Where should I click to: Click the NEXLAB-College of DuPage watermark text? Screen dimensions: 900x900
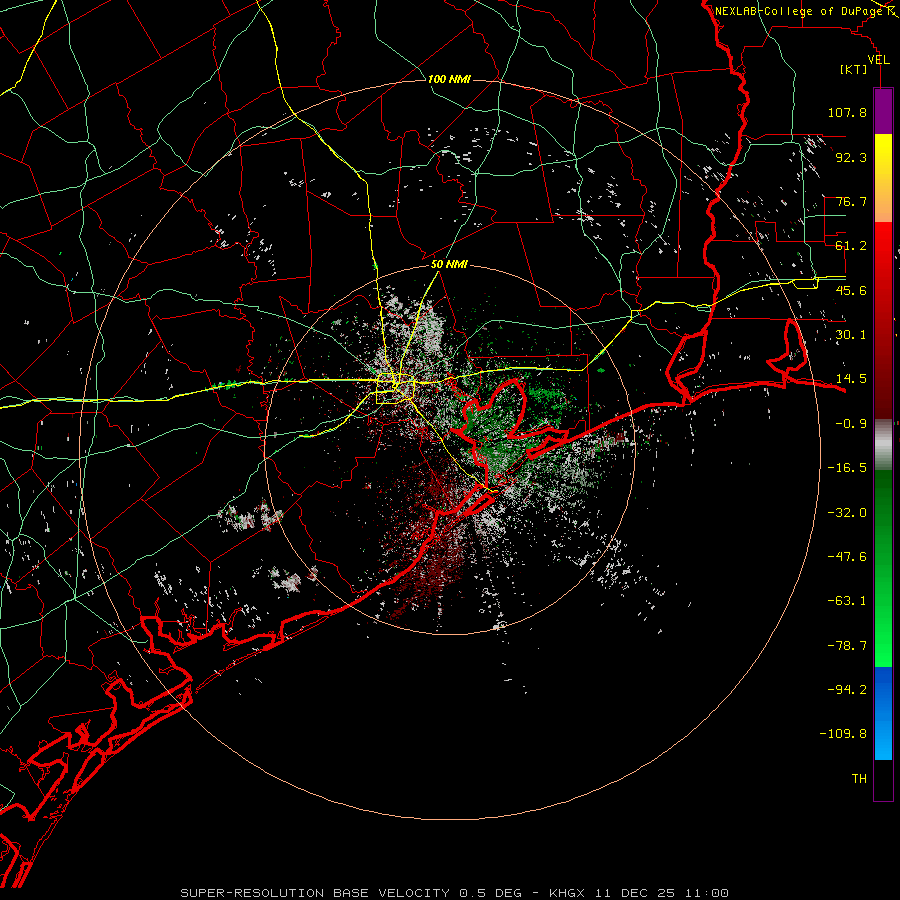pos(798,11)
